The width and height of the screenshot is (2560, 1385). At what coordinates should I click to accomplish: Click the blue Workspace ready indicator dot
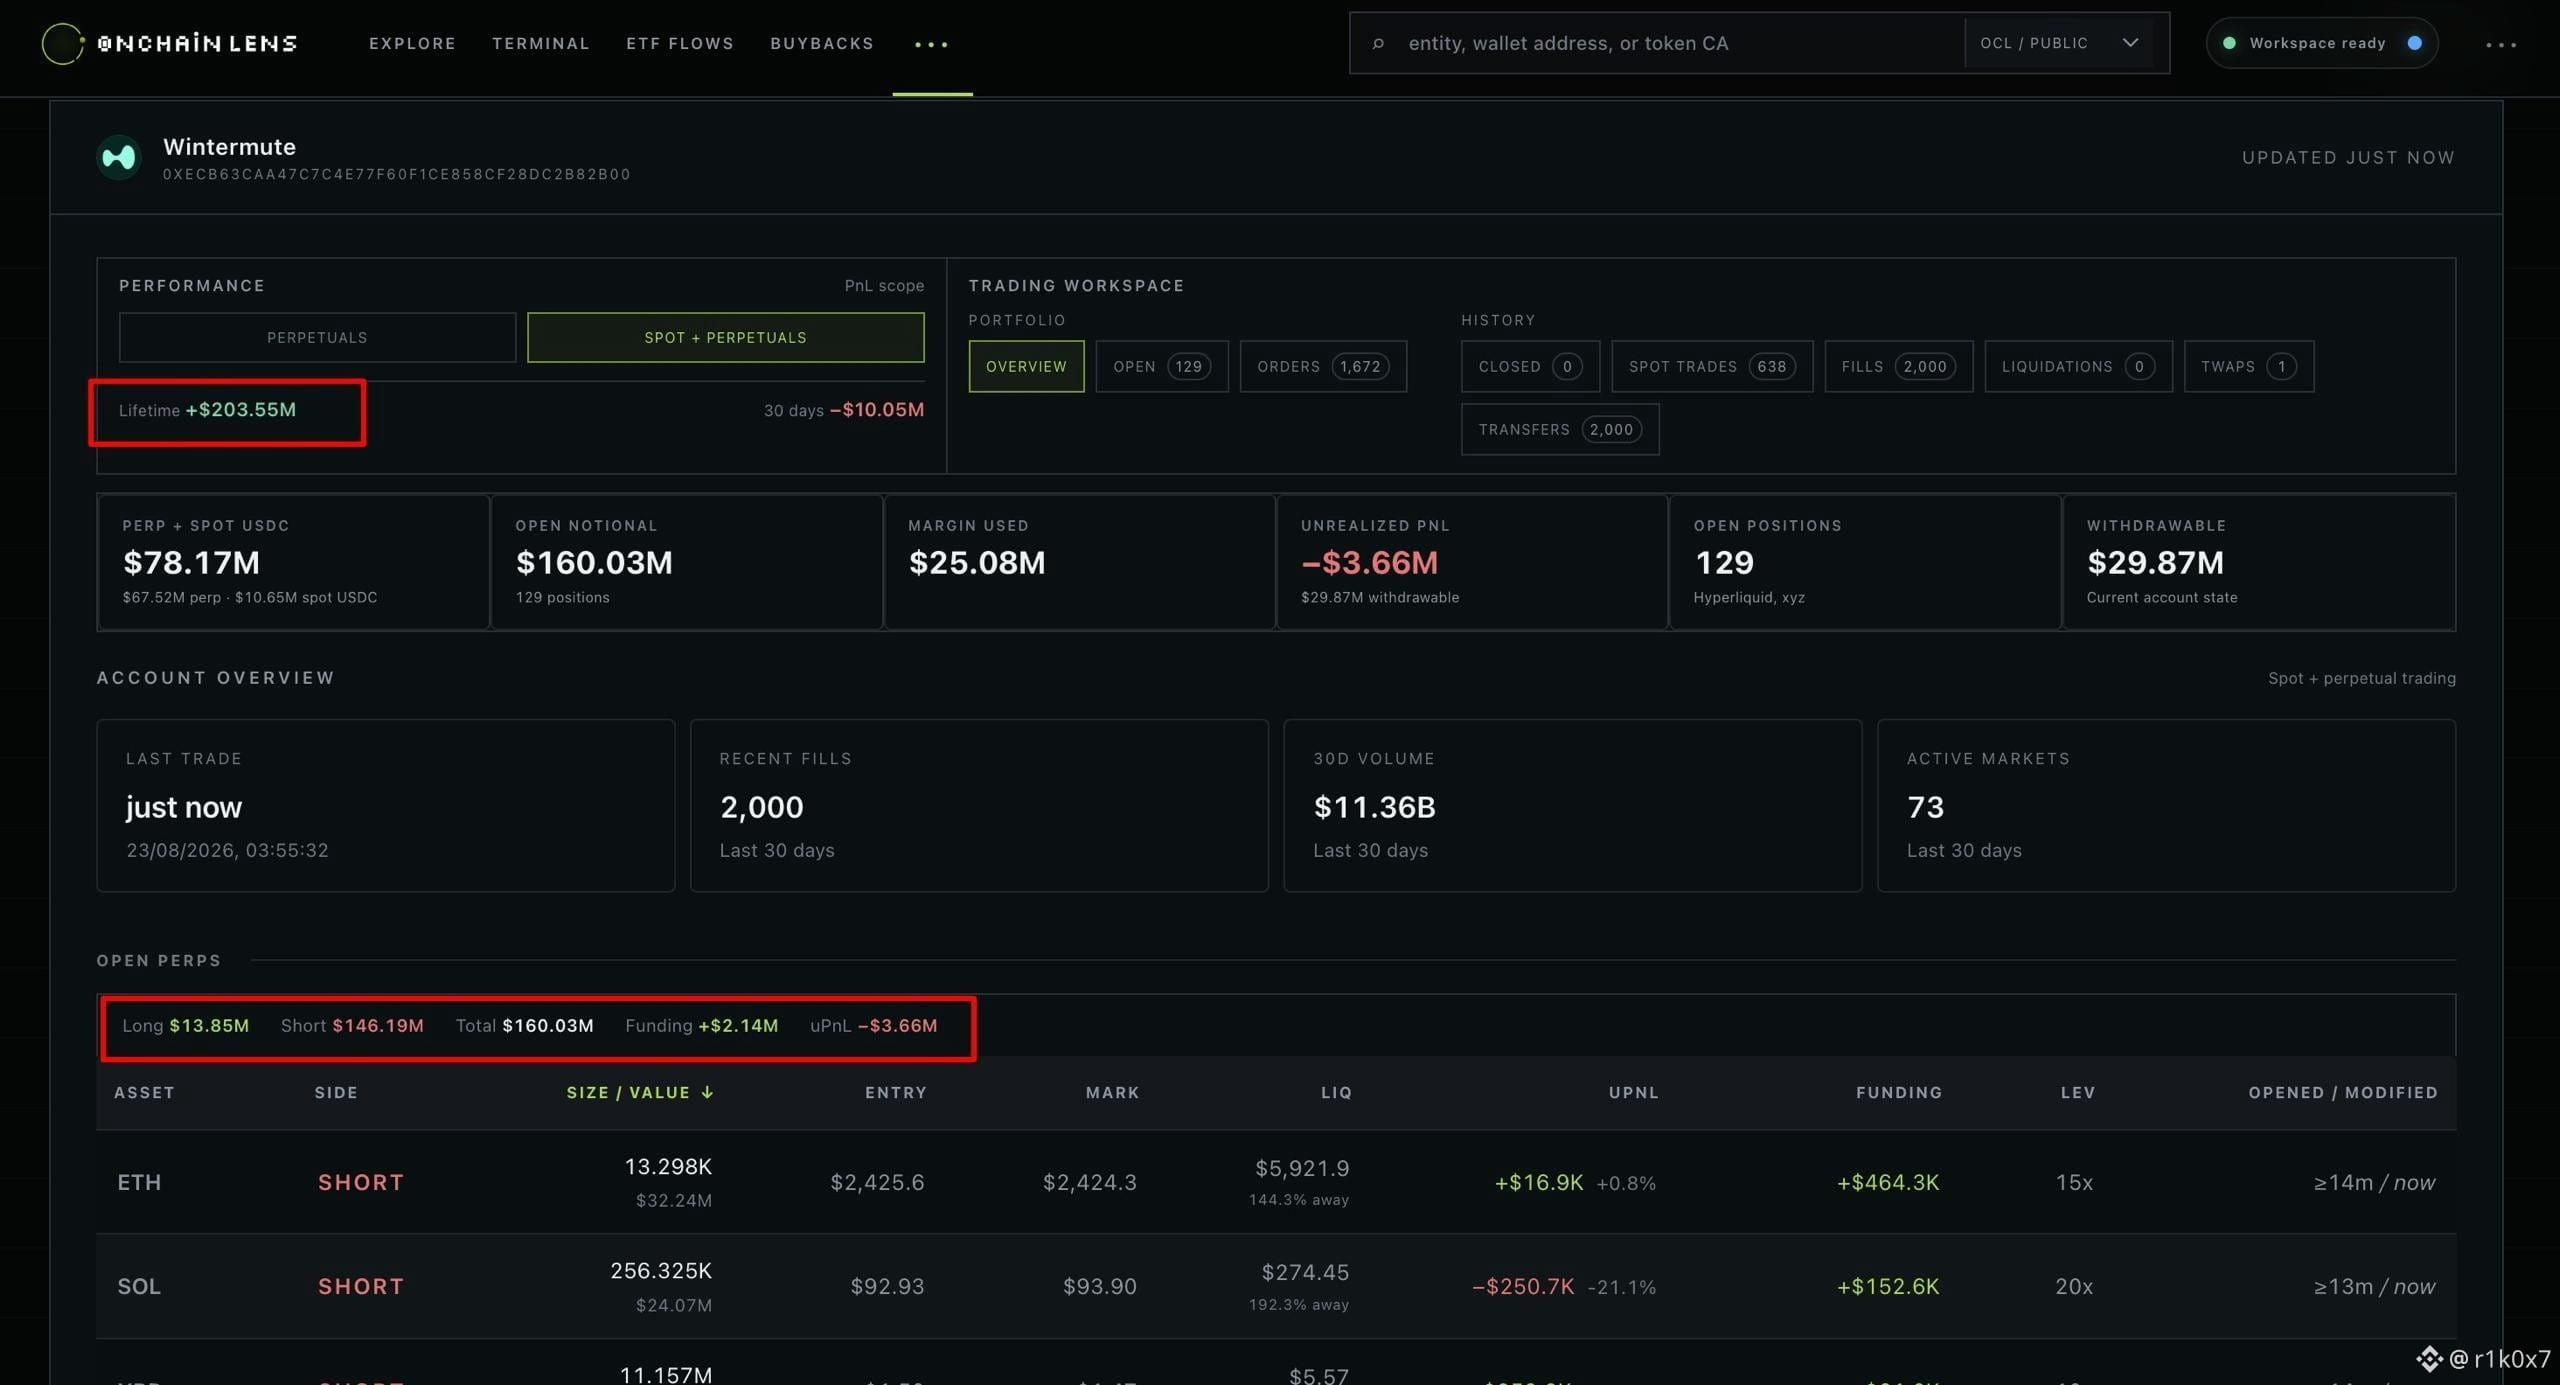click(x=2414, y=43)
